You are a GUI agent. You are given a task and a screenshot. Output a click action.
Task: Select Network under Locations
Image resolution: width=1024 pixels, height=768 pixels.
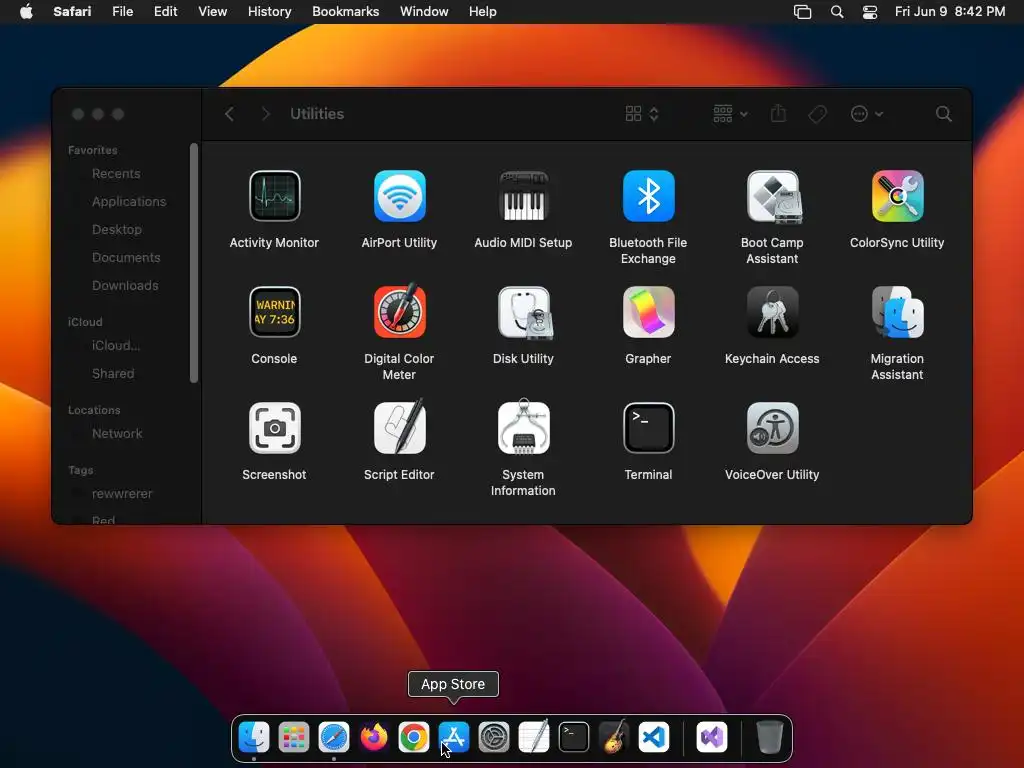(x=117, y=434)
